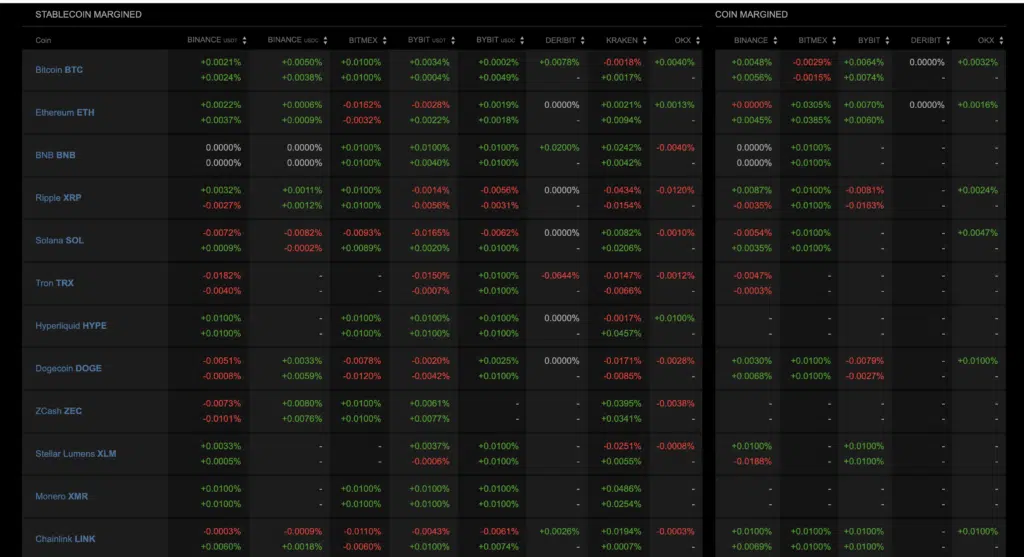Select Ripple Kraken rate -0.0434%
The width and height of the screenshot is (1024, 557).
[622, 190]
